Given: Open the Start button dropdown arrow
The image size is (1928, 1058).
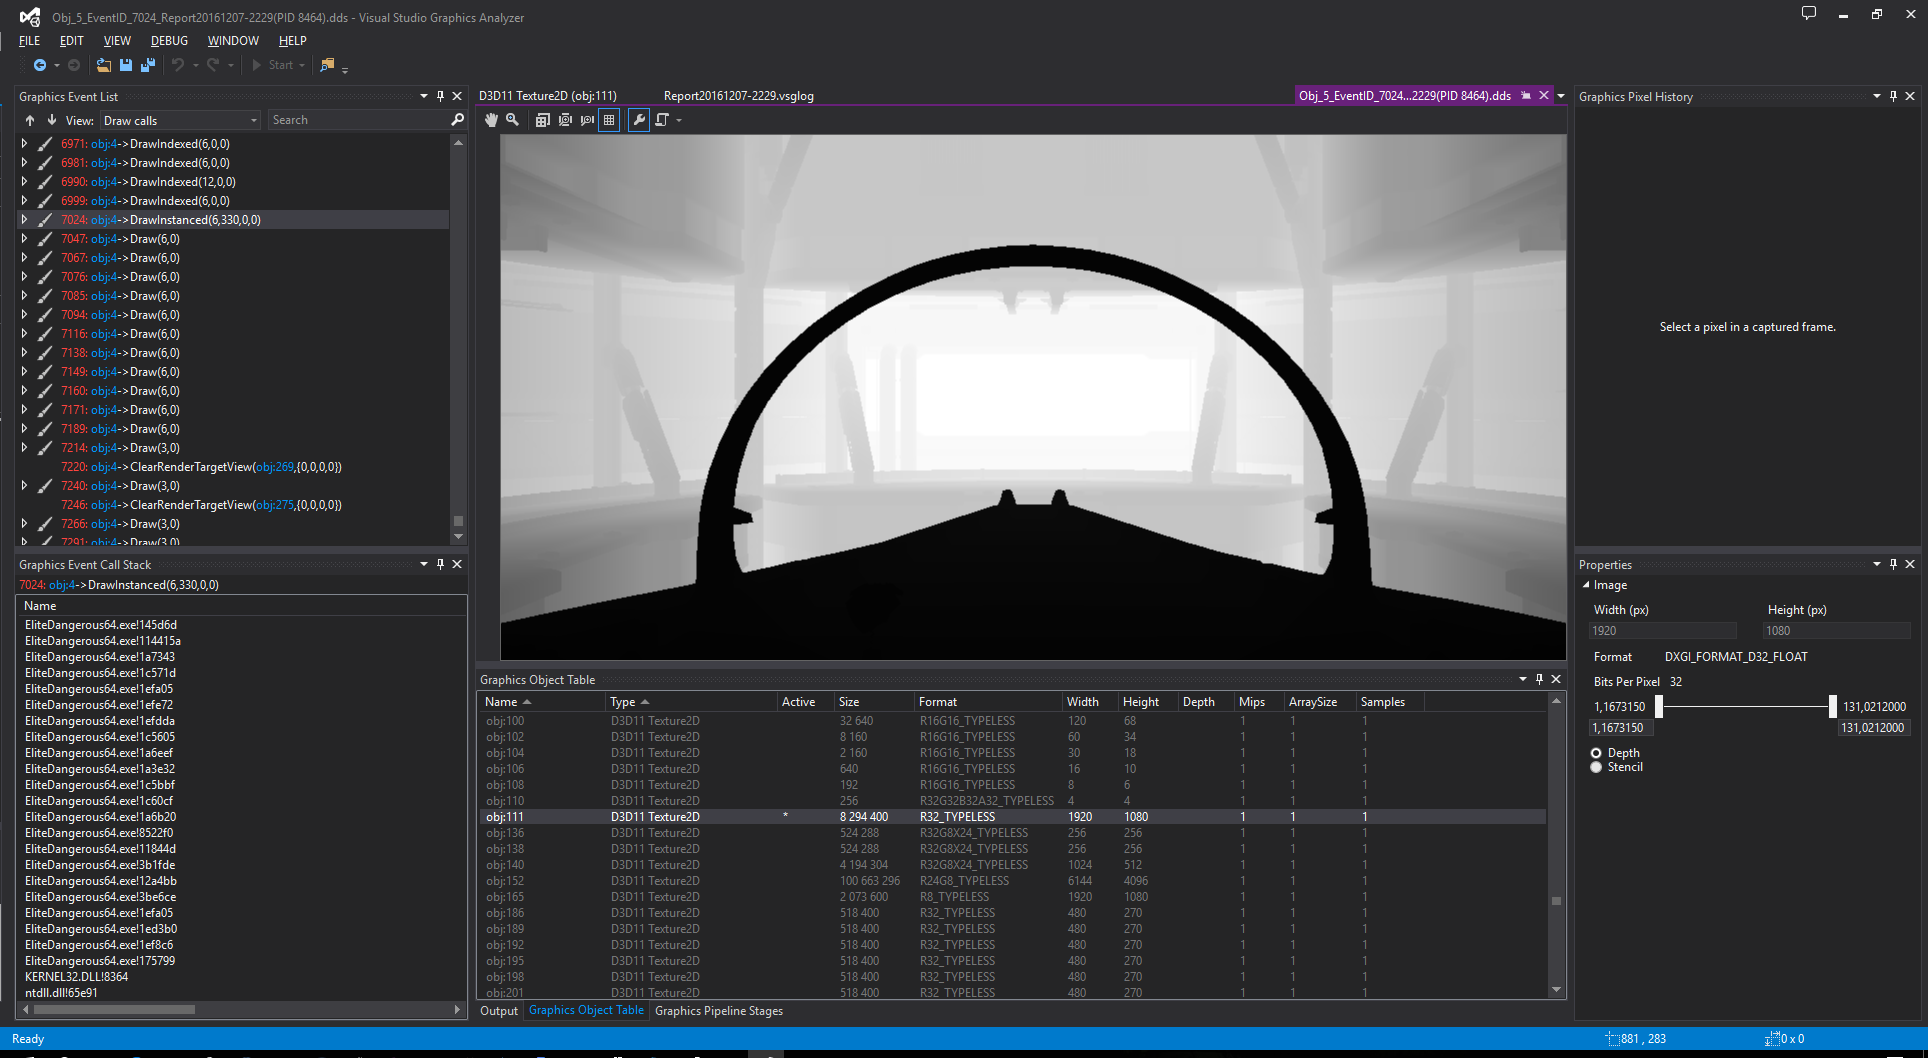Looking at the screenshot, I should pyautogui.click(x=302, y=66).
